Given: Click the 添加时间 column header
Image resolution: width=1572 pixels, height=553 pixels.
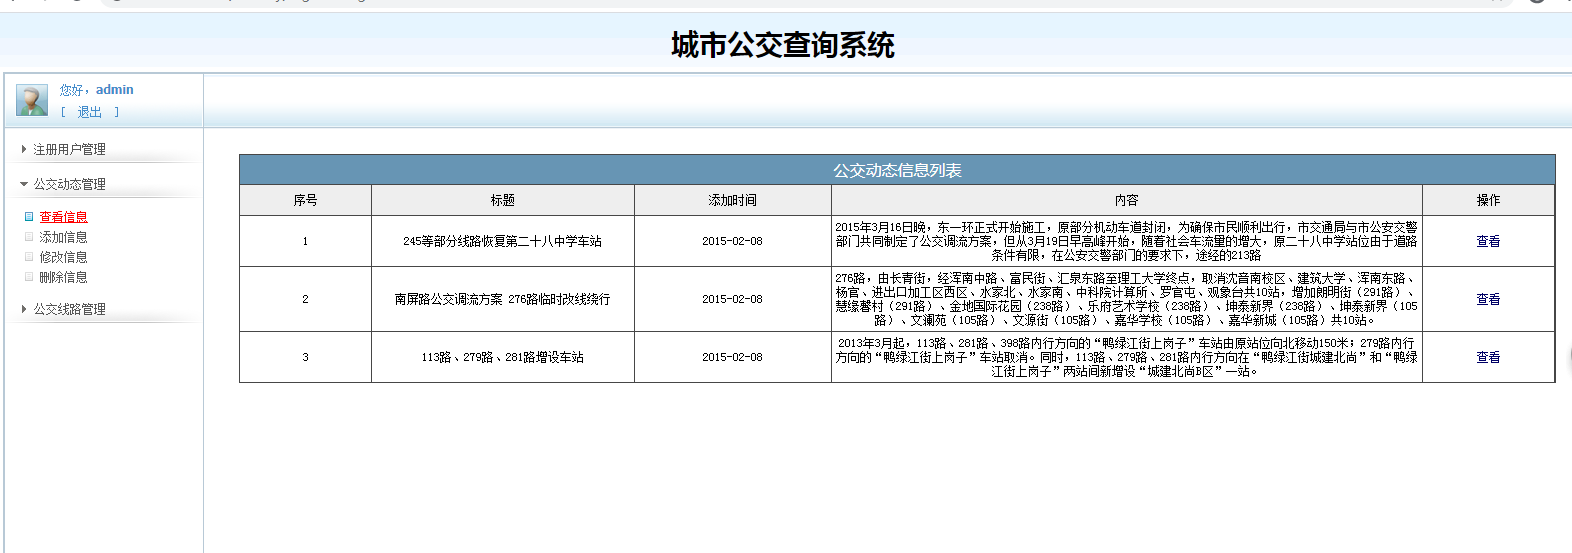Looking at the screenshot, I should pos(733,200).
